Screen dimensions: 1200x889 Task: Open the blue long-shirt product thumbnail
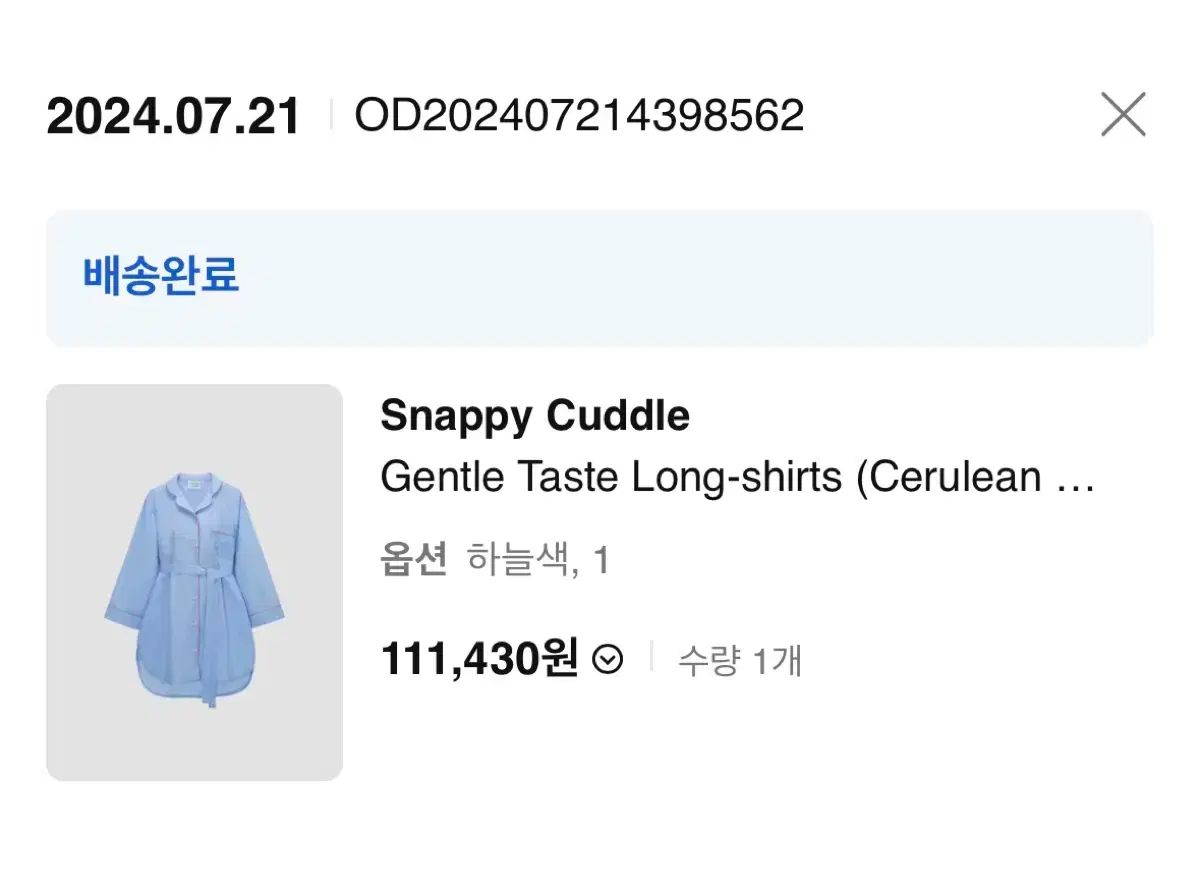click(x=194, y=581)
